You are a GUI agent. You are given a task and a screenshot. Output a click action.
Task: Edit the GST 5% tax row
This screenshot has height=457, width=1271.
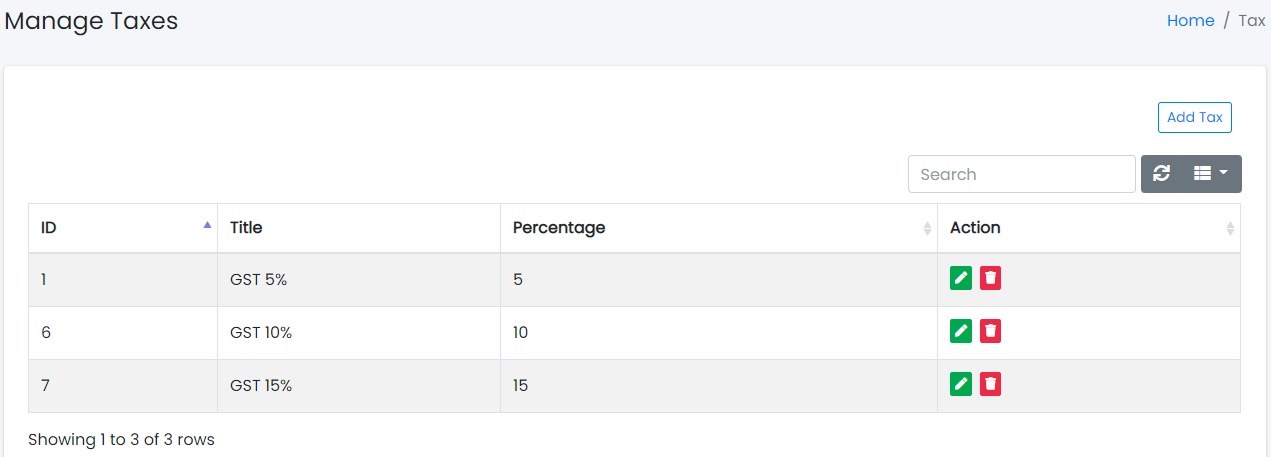click(x=960, y=278)
